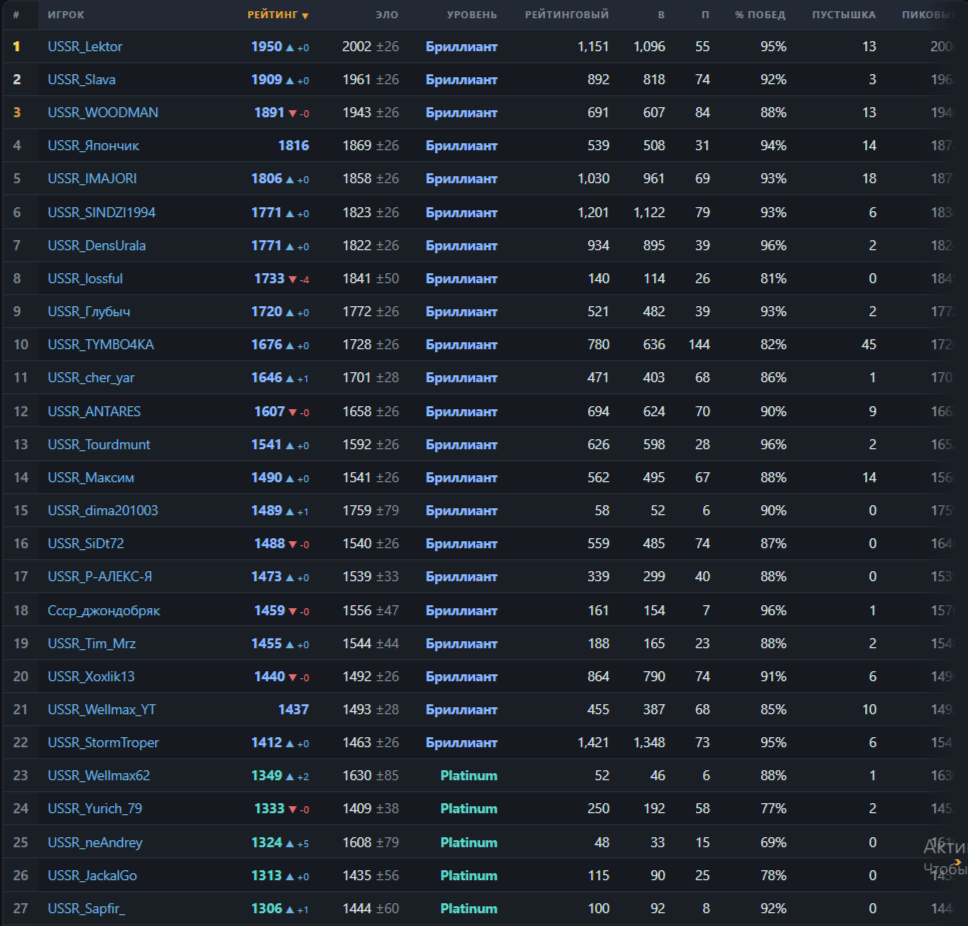Screen dimensions: 968x926
Task: Sort the table by ИГРОК column
Action: pos(66,15)
